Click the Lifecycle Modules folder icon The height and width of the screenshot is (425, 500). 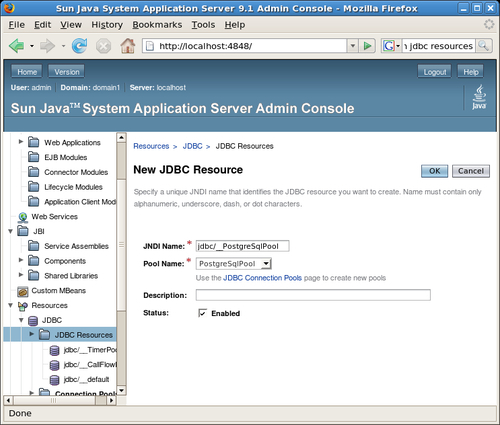coord(33,187)
